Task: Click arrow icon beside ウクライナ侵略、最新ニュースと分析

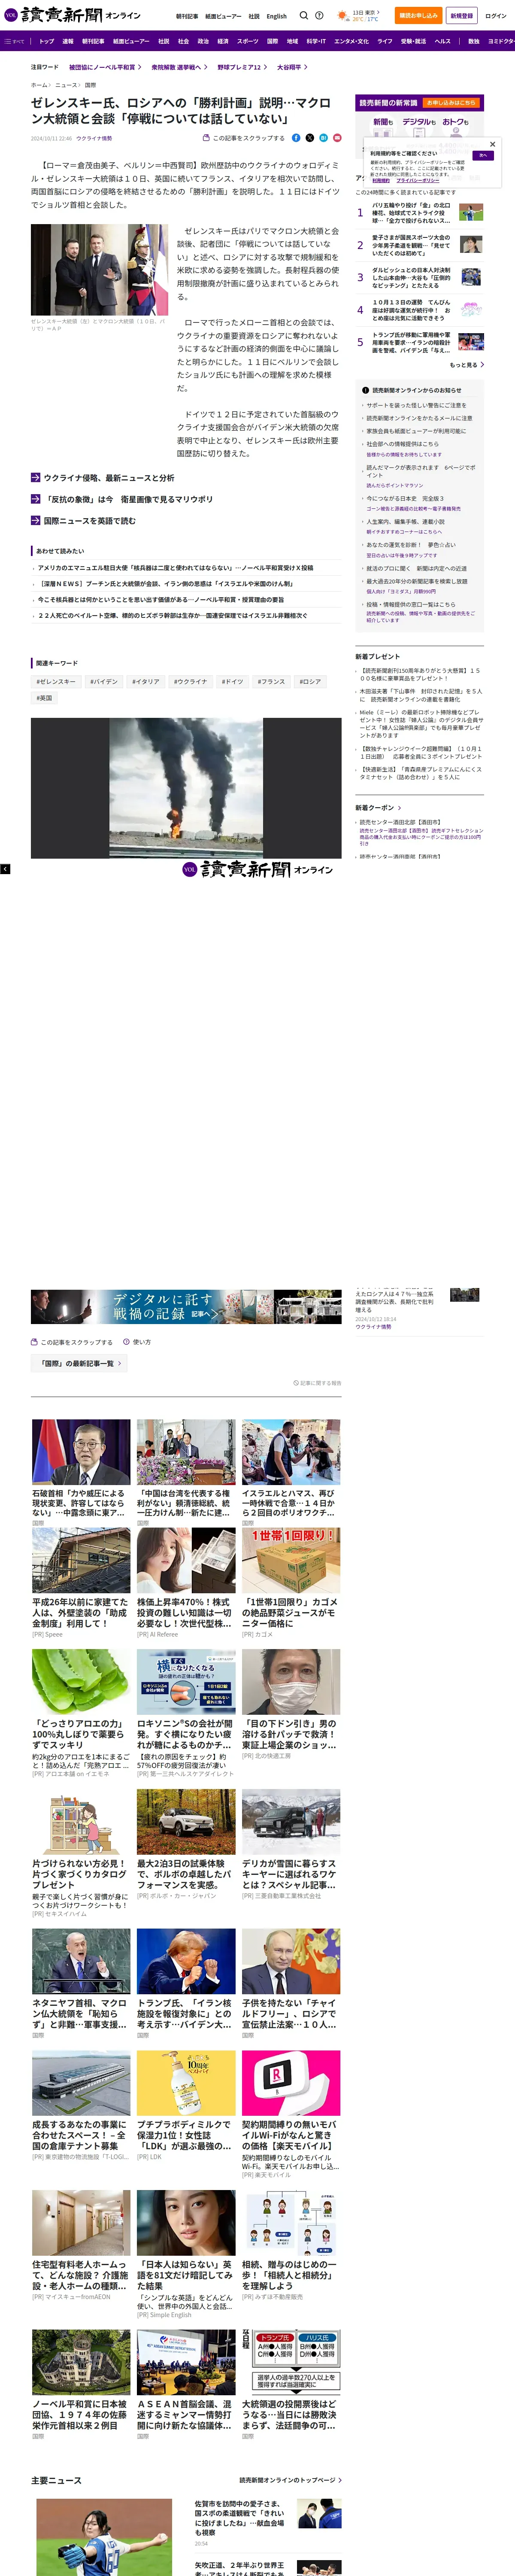Action: (36, 478)
